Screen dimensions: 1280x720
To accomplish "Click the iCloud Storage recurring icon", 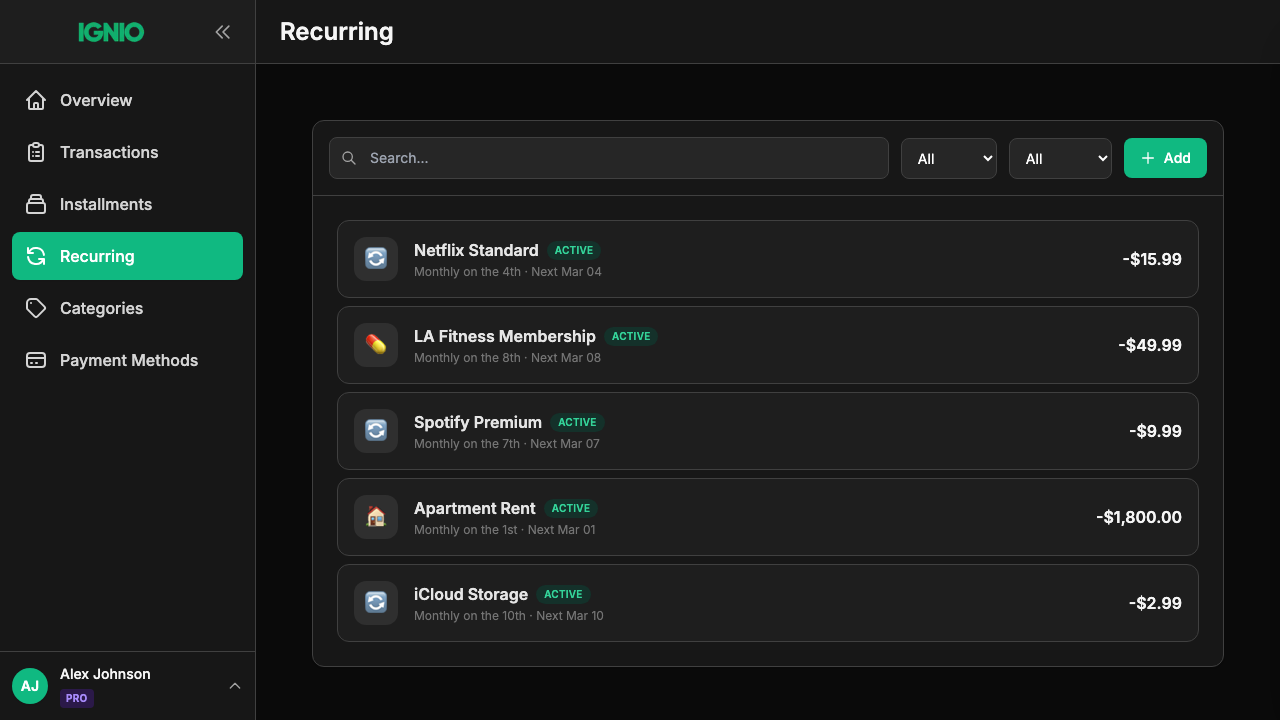I will [376, 603].
